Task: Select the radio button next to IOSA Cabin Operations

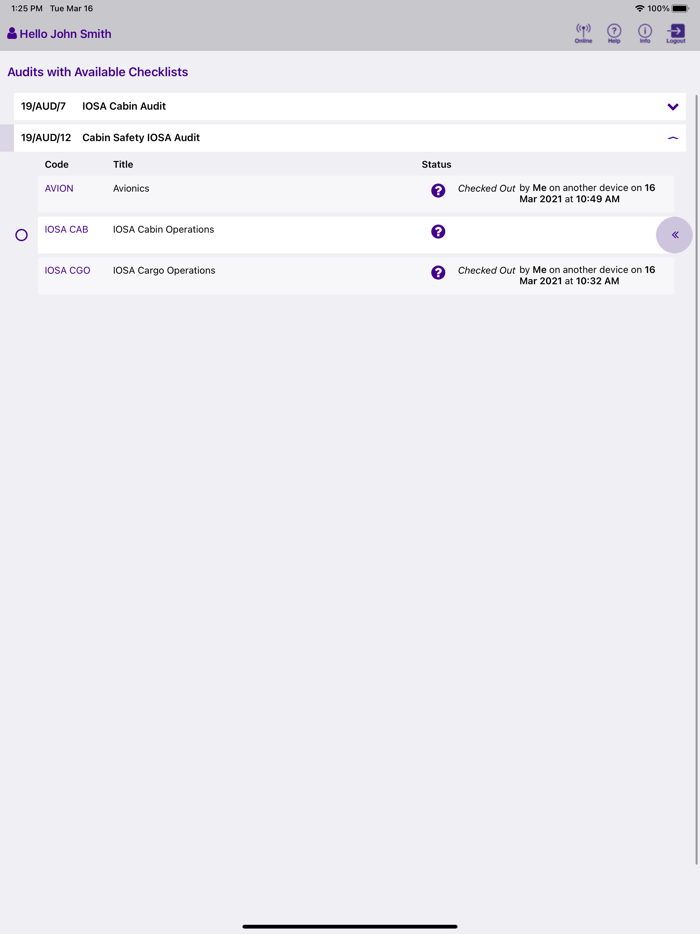Action: [x=21, y=234]
